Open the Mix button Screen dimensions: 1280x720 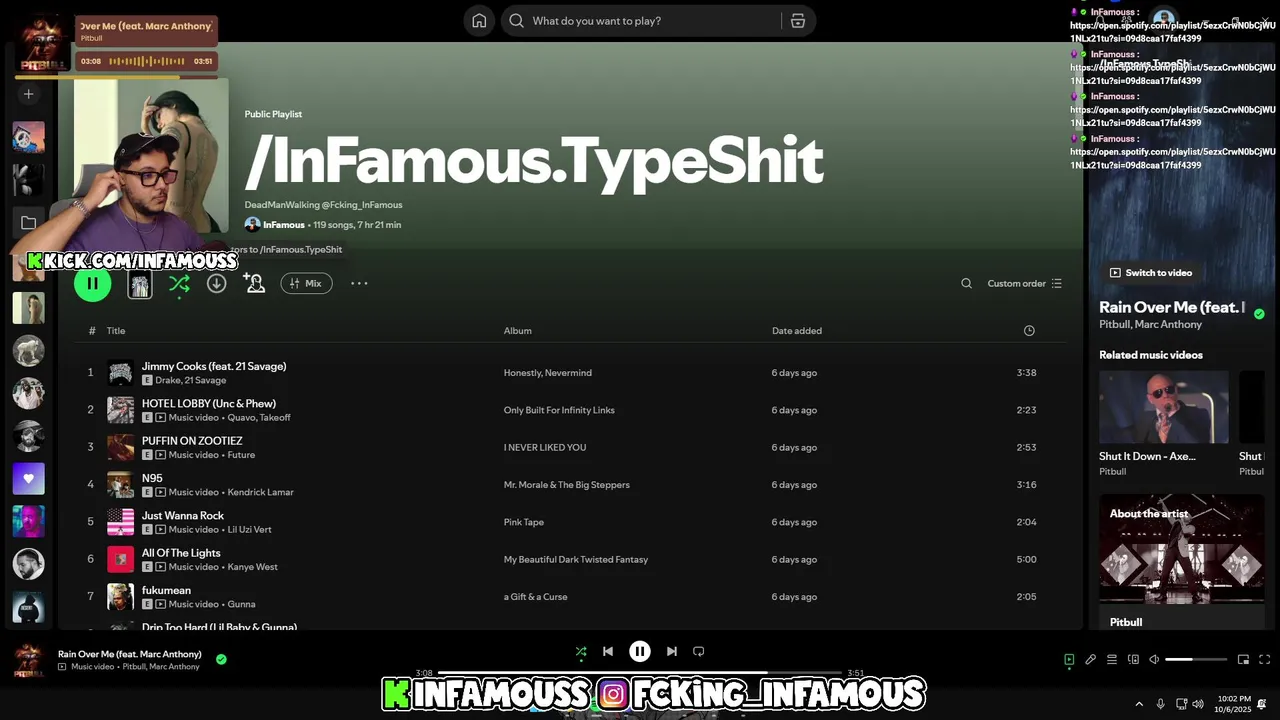point(306,283)
